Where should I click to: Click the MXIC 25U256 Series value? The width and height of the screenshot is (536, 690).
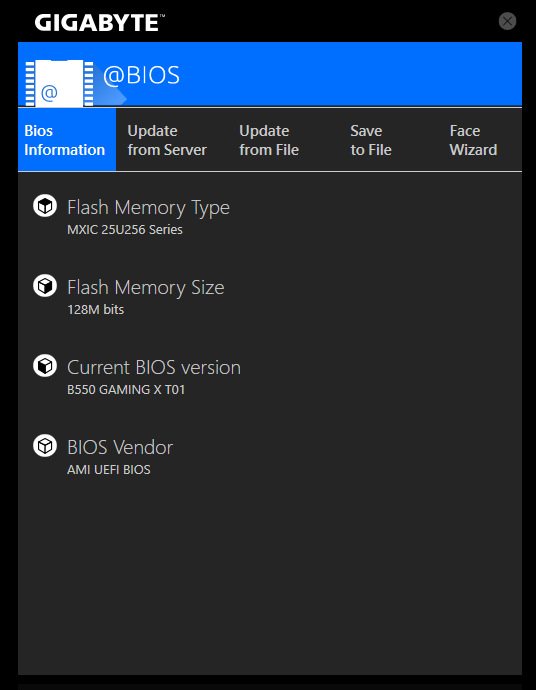coord(125,229)
